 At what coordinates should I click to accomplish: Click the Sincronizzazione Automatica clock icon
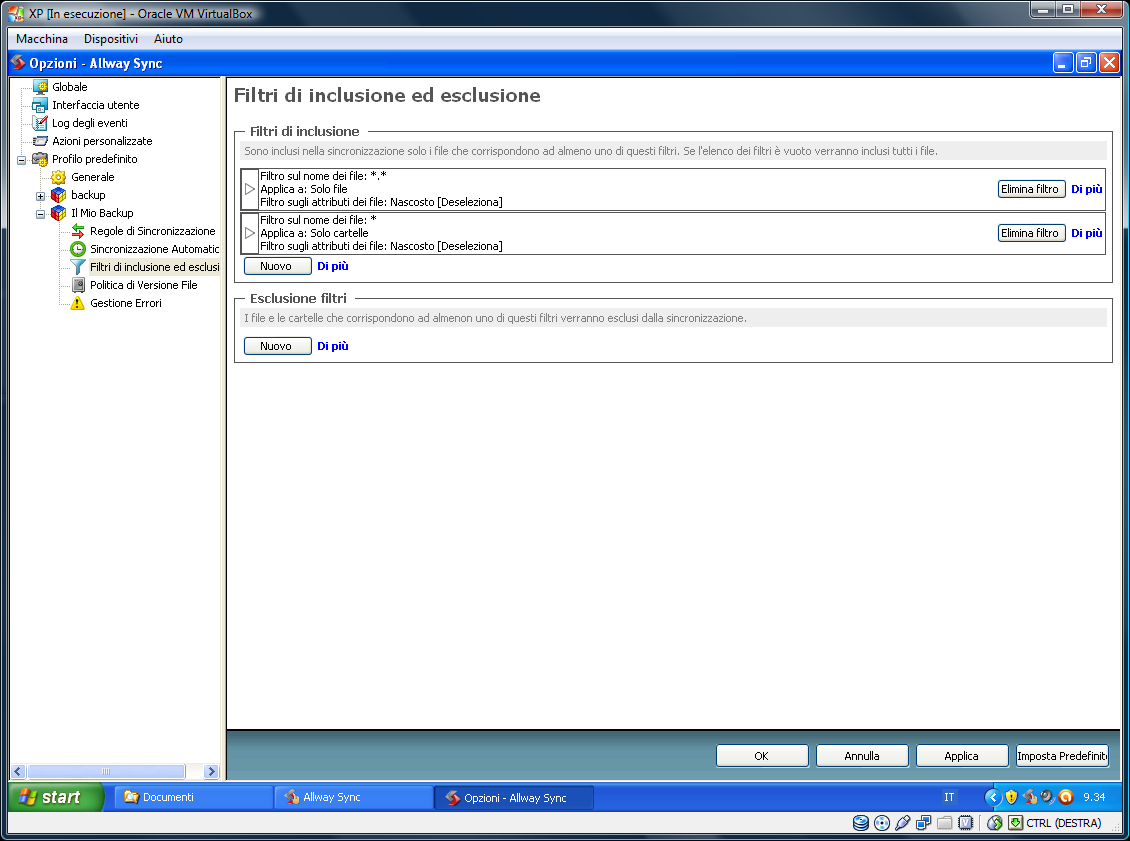[78, 249]
